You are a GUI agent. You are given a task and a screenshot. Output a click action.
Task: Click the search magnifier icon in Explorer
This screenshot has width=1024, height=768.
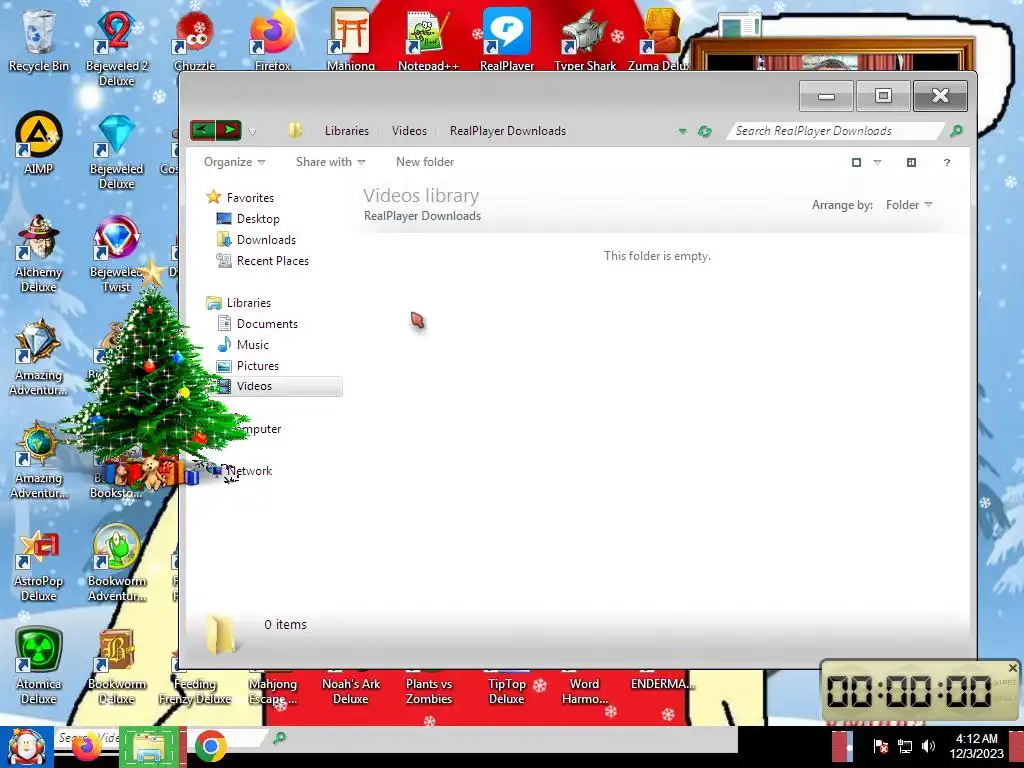coord(956,131)
